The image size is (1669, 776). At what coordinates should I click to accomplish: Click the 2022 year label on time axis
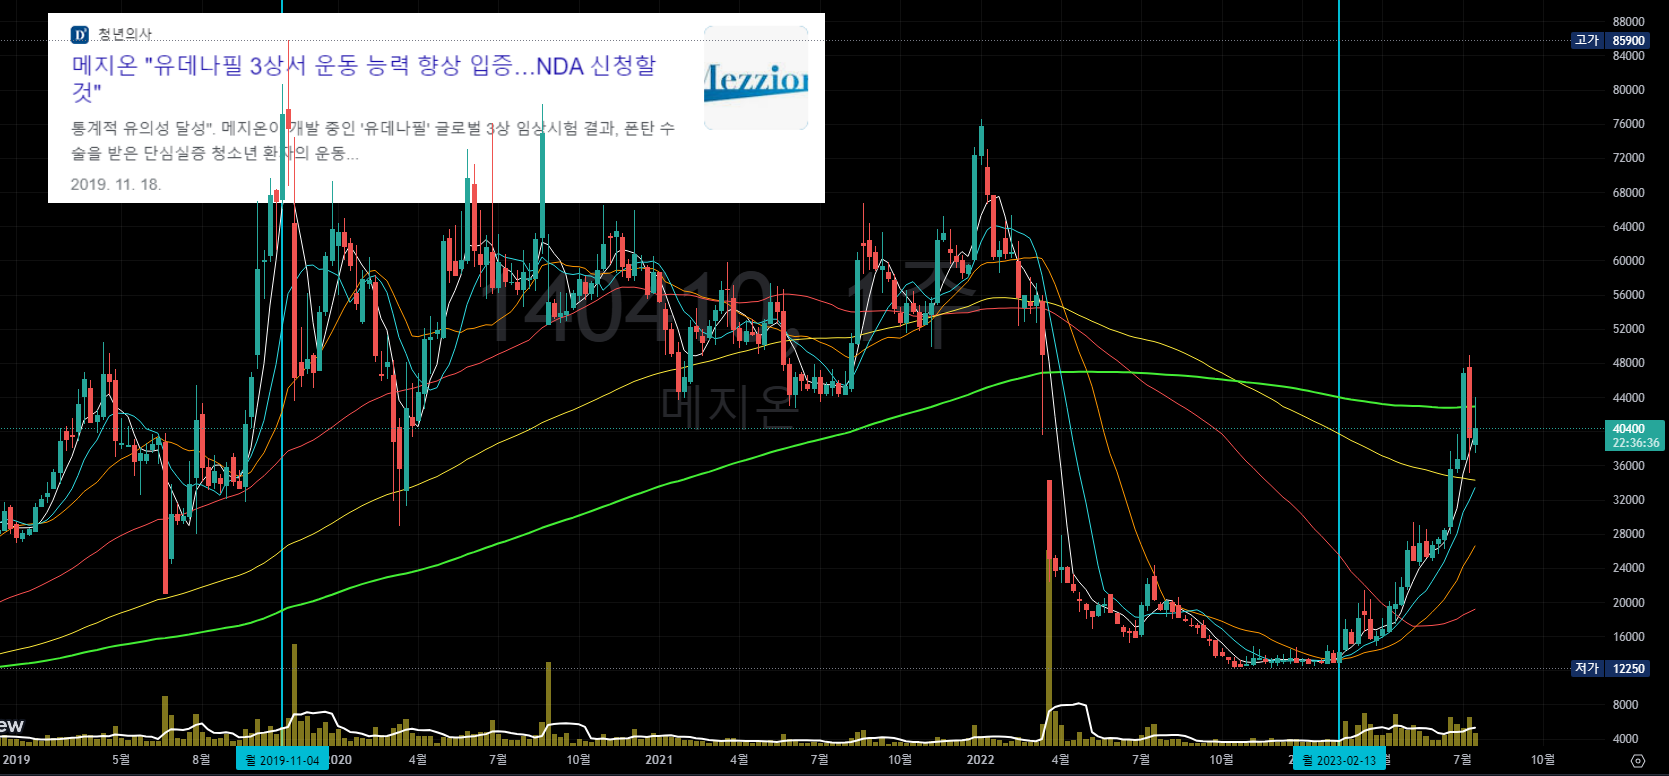980,760
